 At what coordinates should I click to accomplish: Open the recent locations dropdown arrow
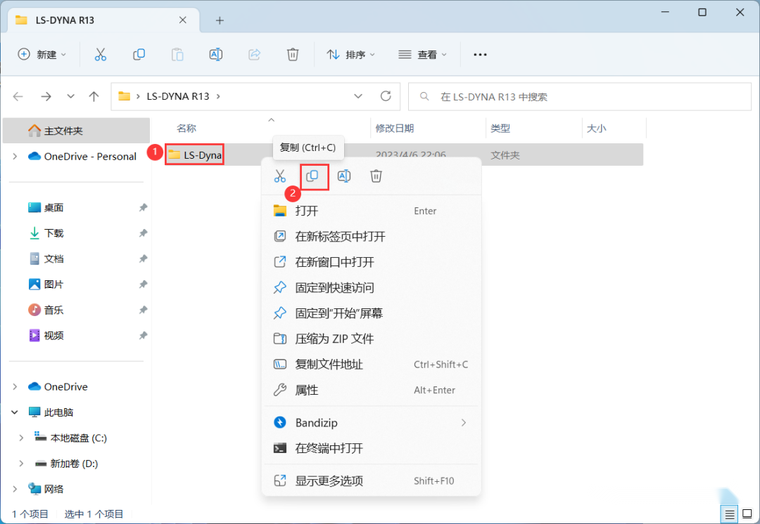coord(71,96)
